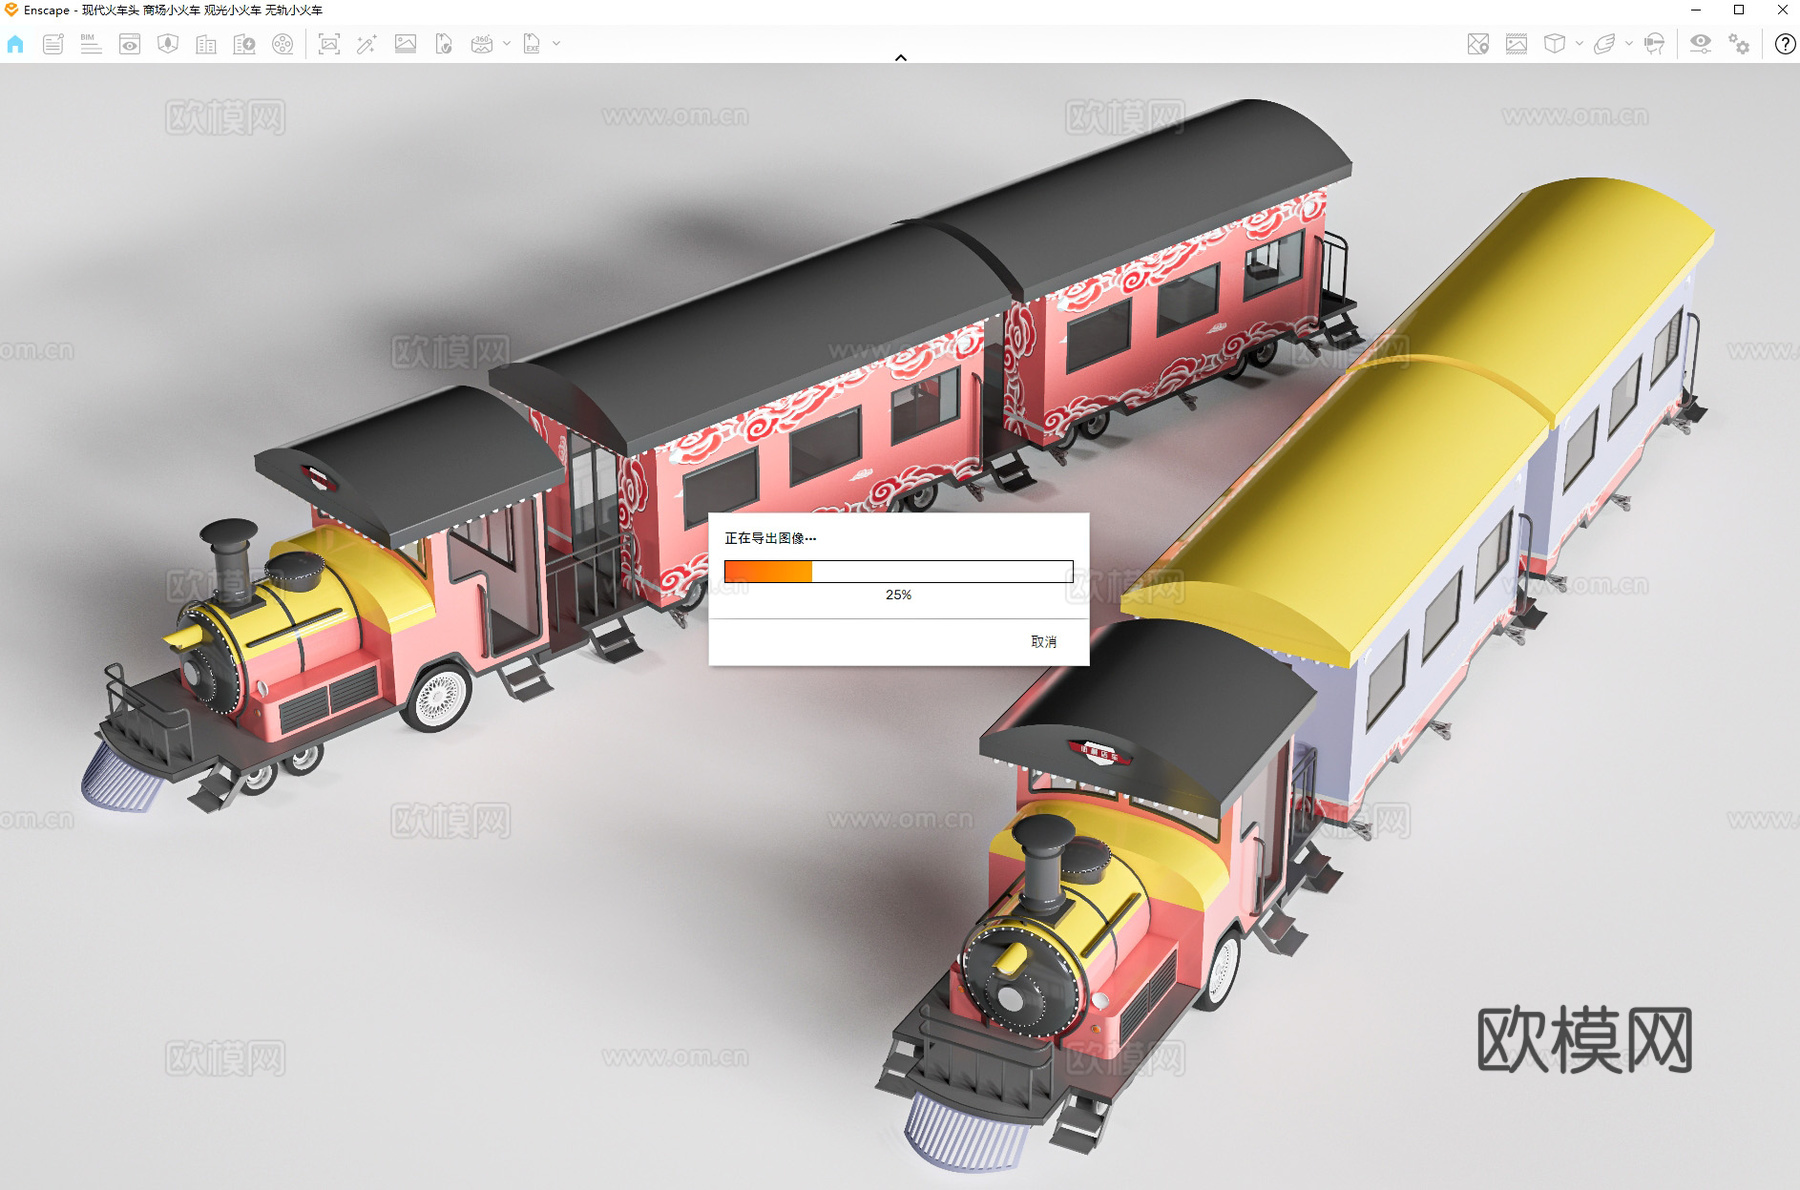Collapse the toolbar using the top chevron
Viewport: 1800px width, 1190px height.
[900, 58]
